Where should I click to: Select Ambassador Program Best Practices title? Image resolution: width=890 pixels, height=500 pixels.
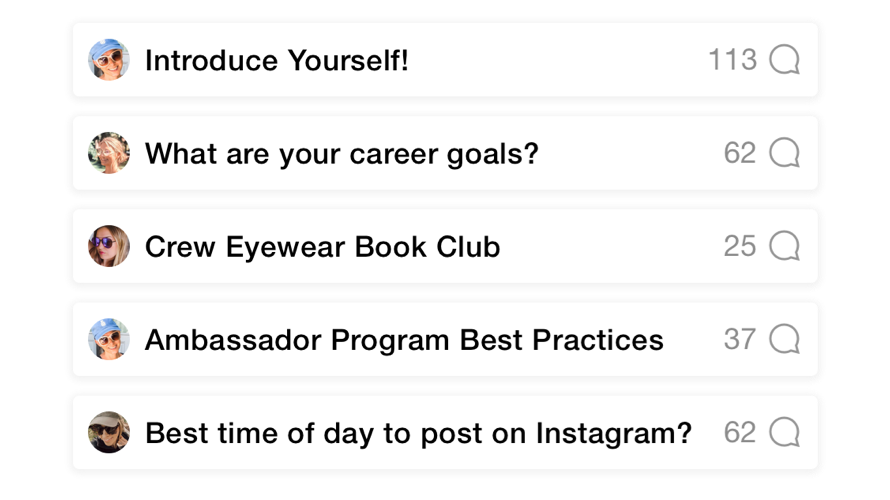(404, 340)
